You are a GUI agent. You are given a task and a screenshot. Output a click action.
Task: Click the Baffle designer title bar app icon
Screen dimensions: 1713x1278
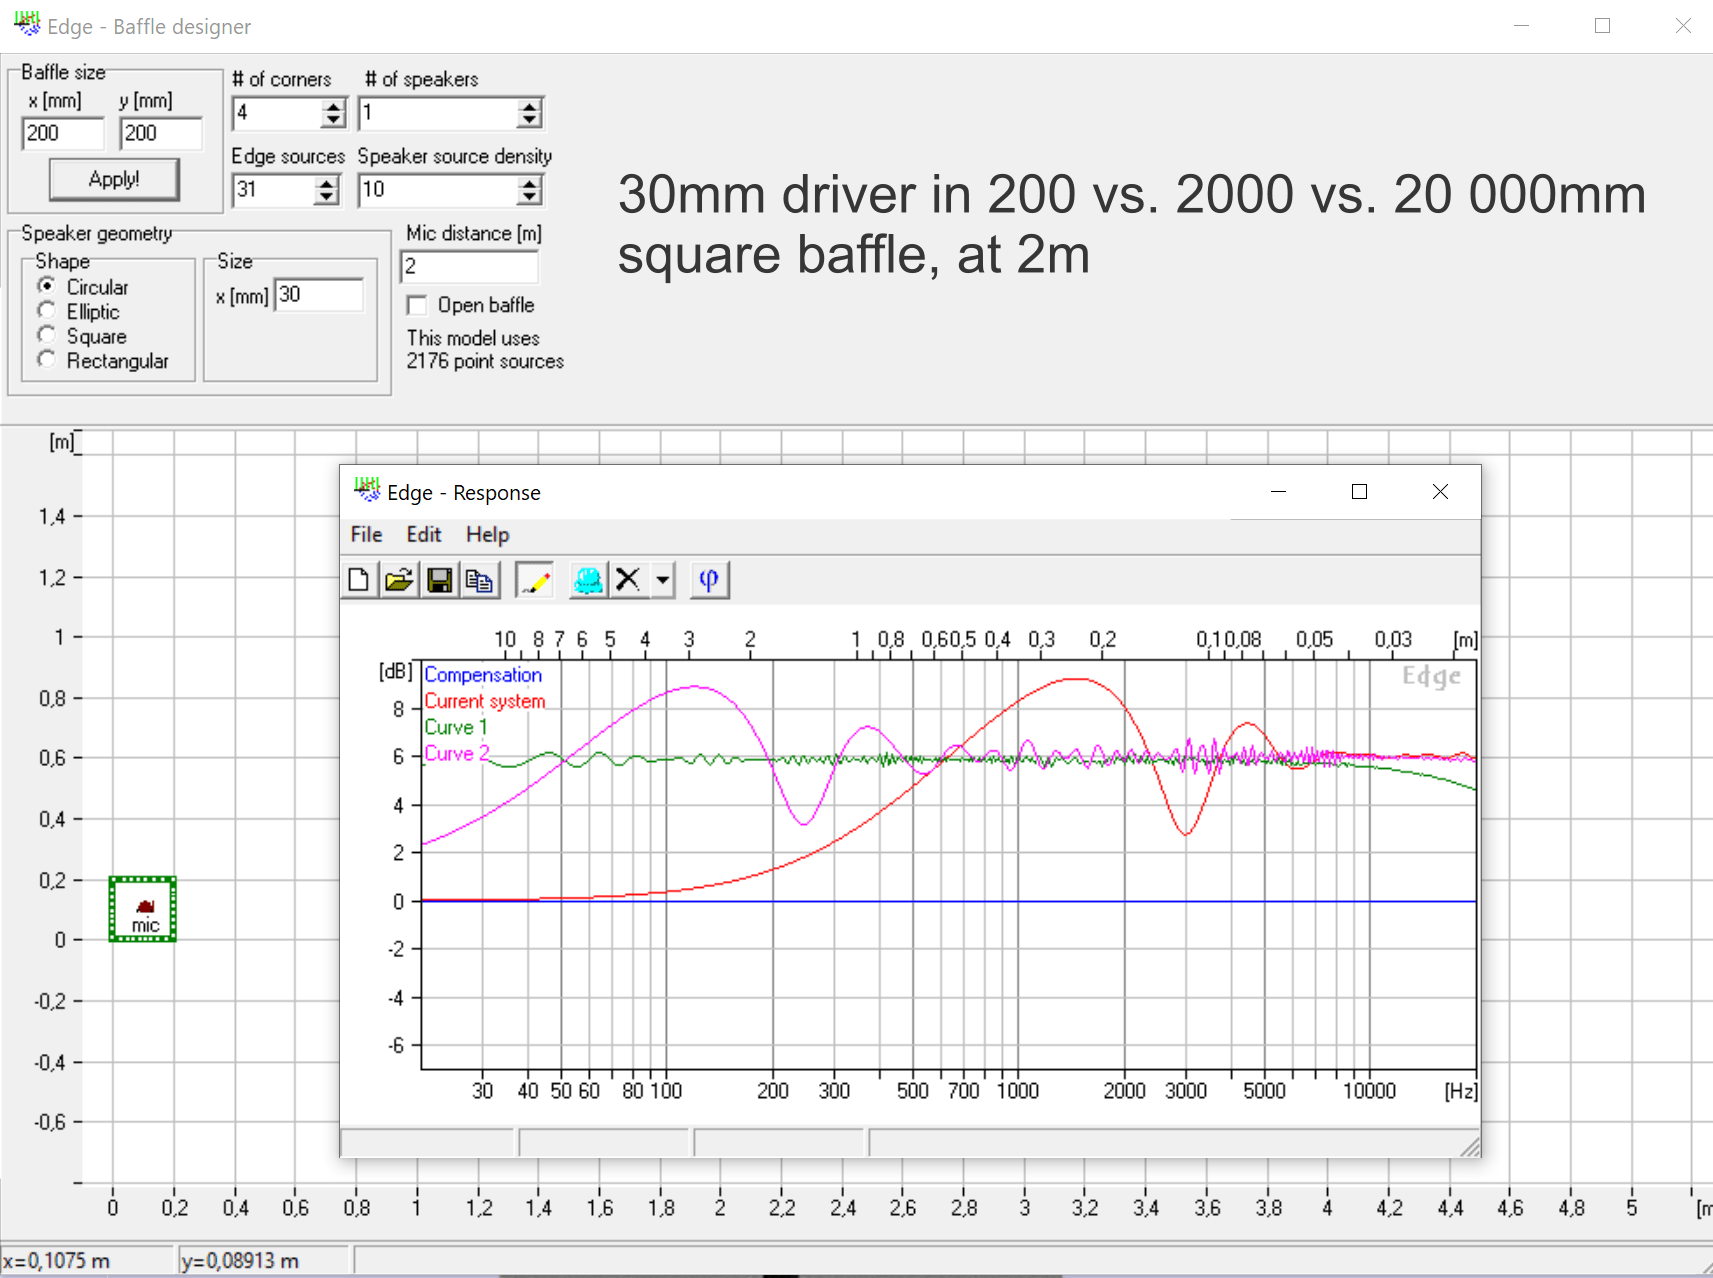pyautogui.click(x=28, y=24)
